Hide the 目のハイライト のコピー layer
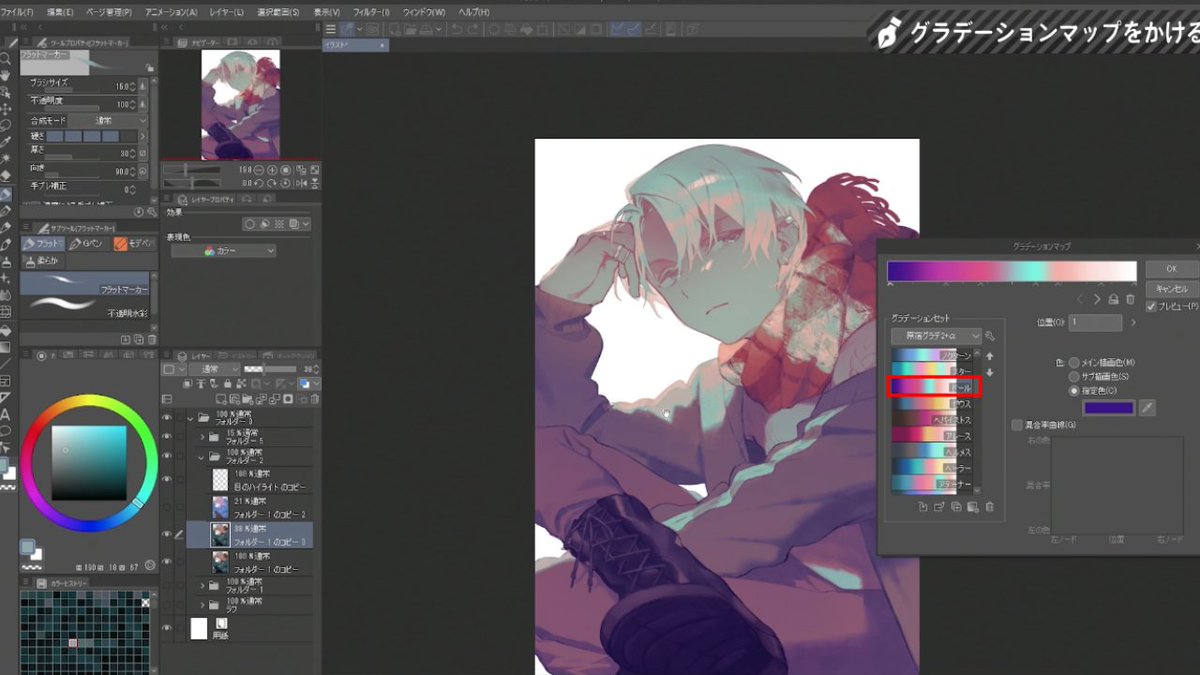Image resolution: width=1200 pixels, height=675 pixels. coord(167,480)
